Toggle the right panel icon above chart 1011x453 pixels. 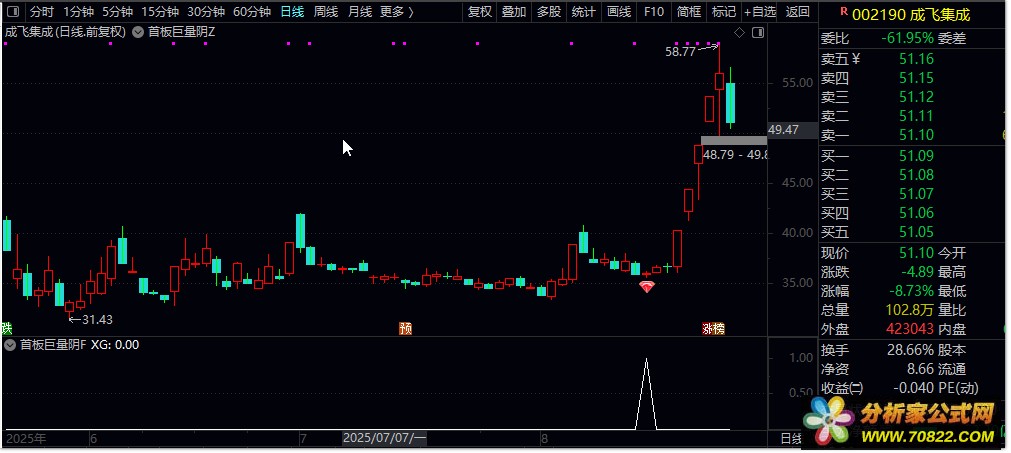coord(758,32)
